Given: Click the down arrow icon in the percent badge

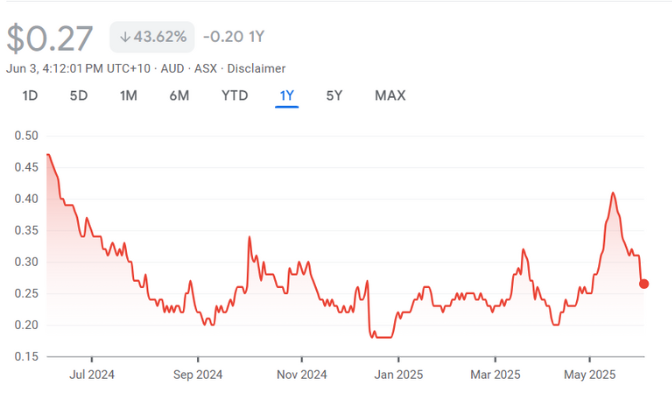Looking at the screenshot, I should (x=124, y=37).
